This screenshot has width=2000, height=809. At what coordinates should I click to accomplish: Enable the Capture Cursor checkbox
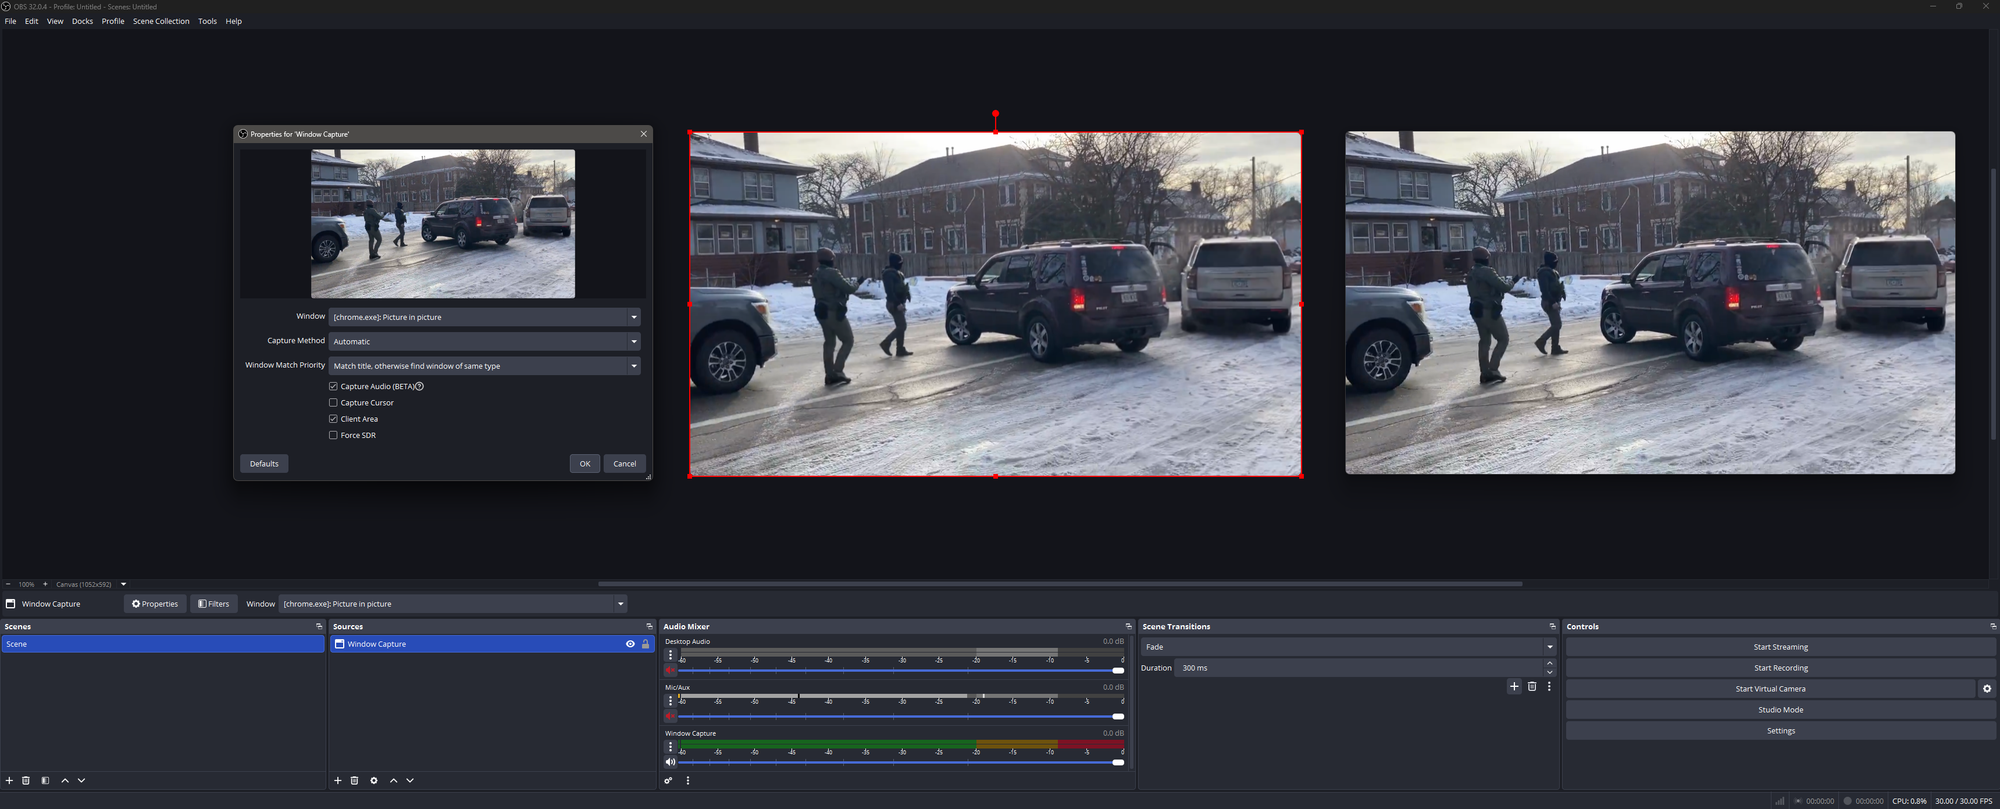(334, 403)
